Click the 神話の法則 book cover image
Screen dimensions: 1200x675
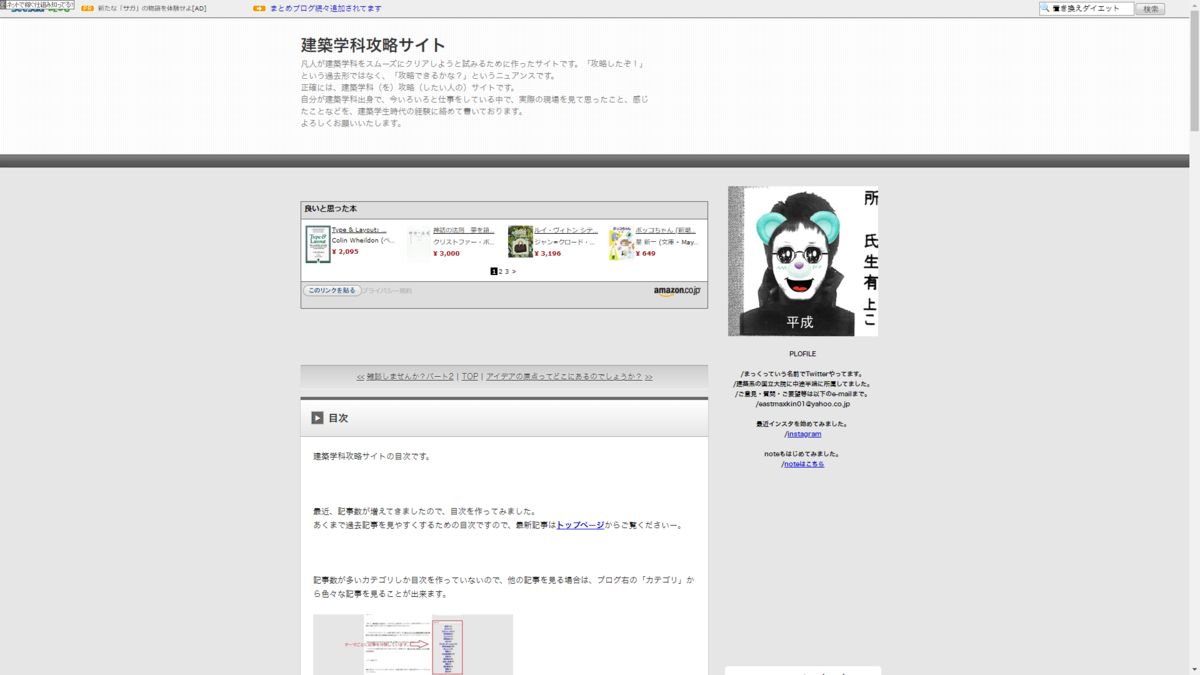tap(418, 244)
